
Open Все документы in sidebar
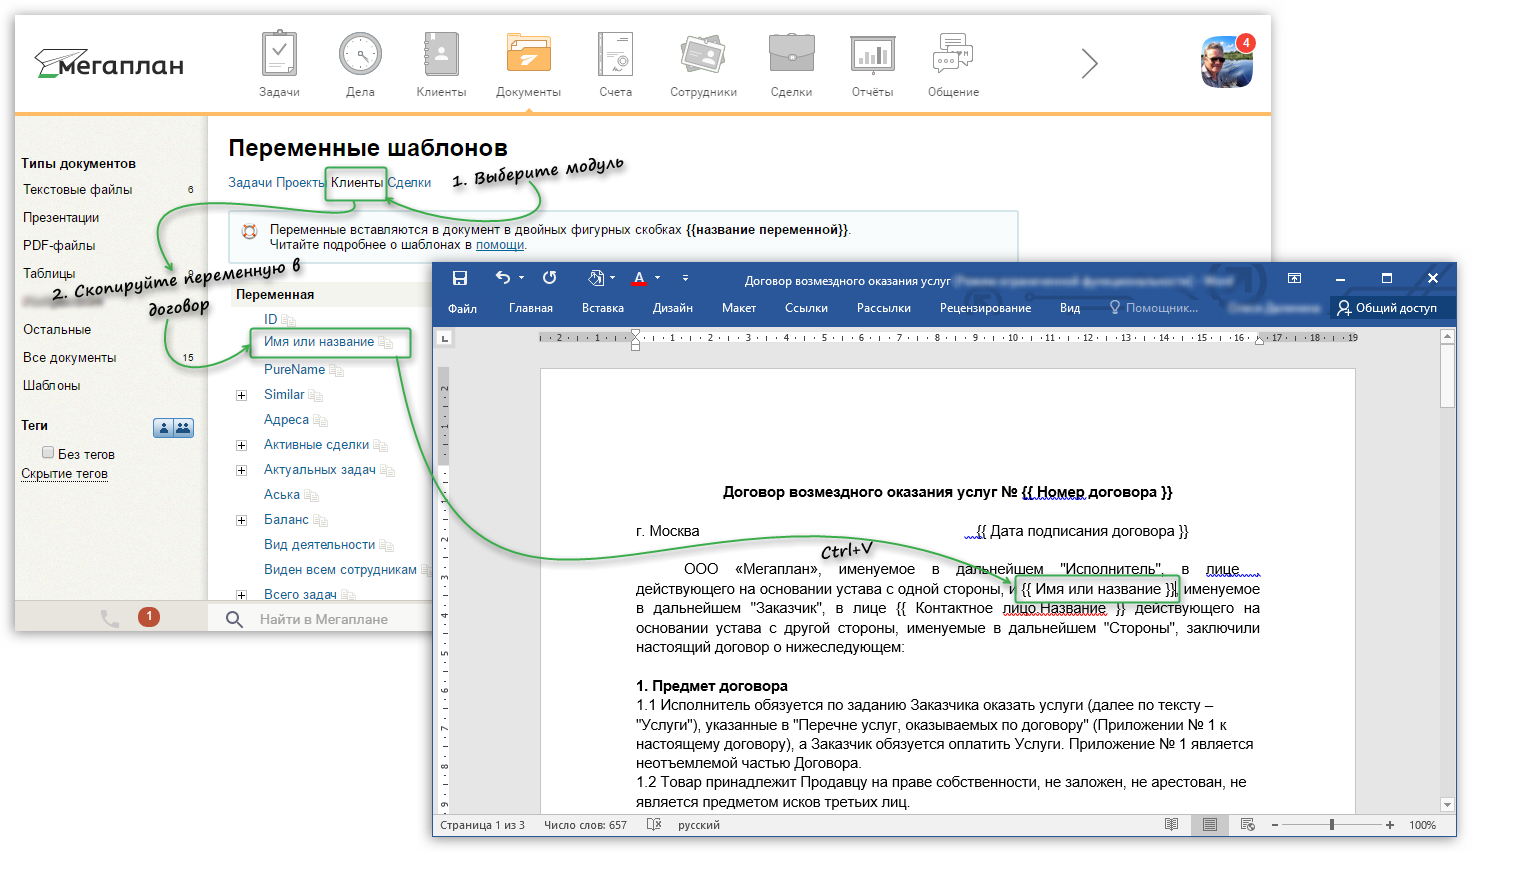[x=70, y=357]
